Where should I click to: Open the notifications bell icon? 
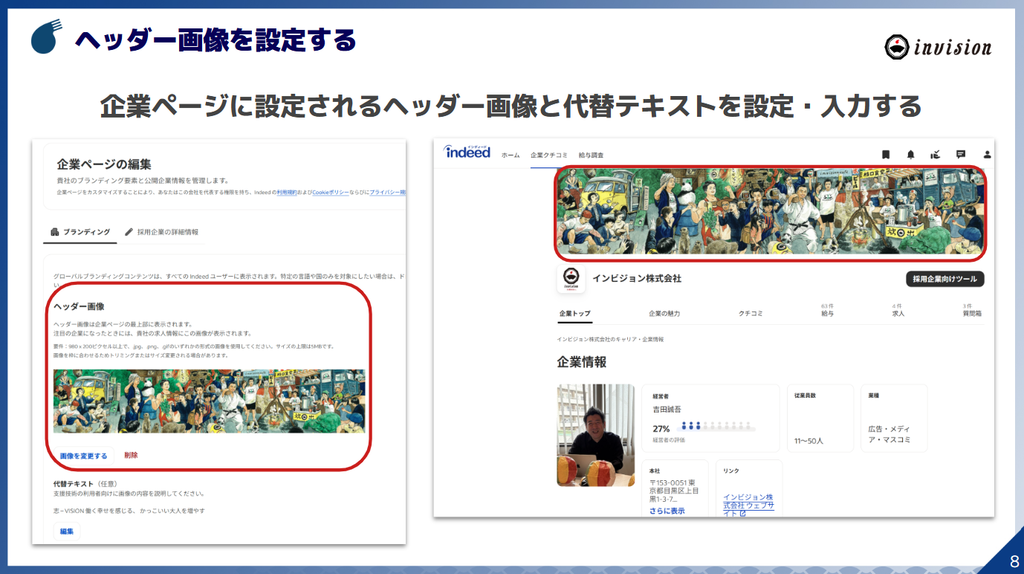910,155
